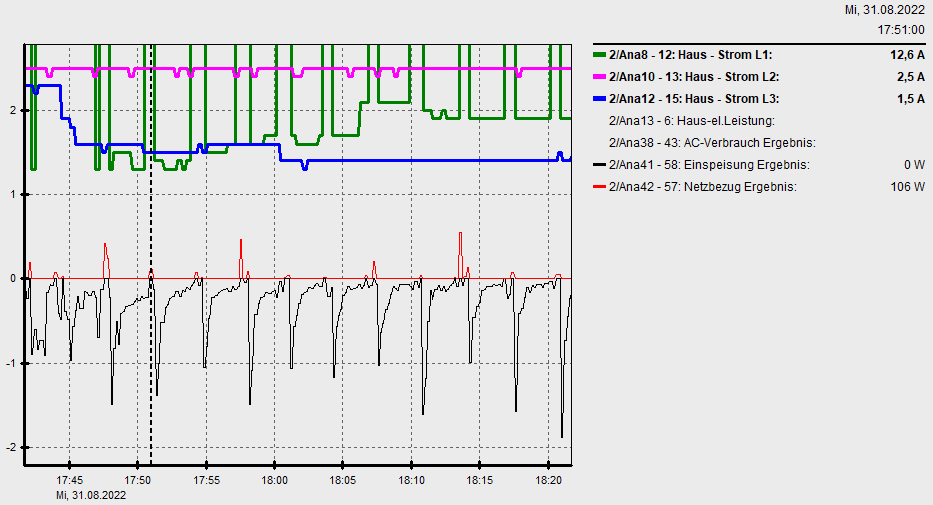Select the Haus - Strom L2 legend entry
This screenshot has width=933, height=505.
tap(694, 77)
